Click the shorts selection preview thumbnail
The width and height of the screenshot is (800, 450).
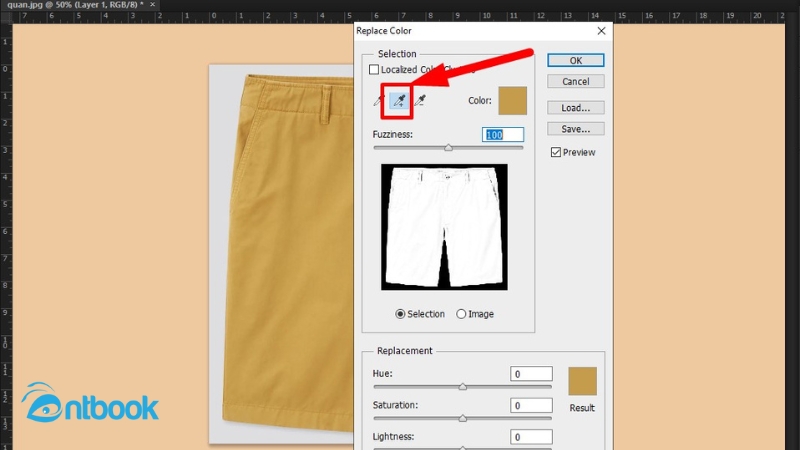(444, 227)
